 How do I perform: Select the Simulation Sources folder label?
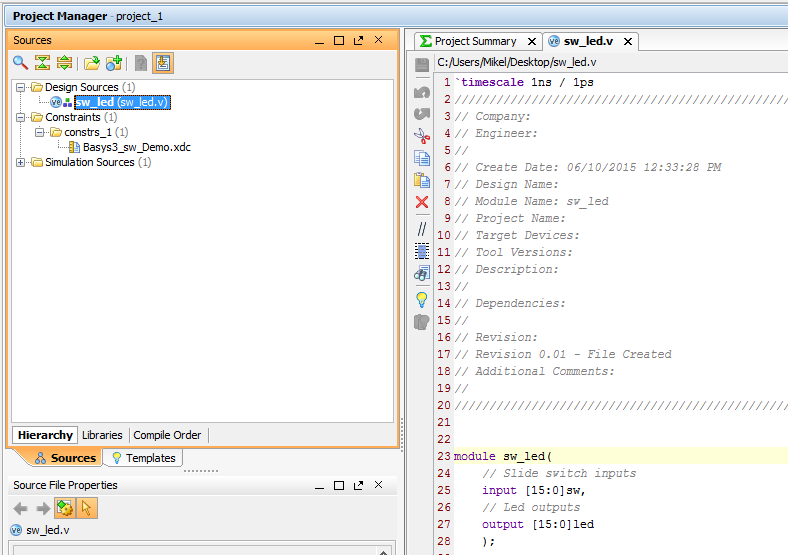pos(89,162)
